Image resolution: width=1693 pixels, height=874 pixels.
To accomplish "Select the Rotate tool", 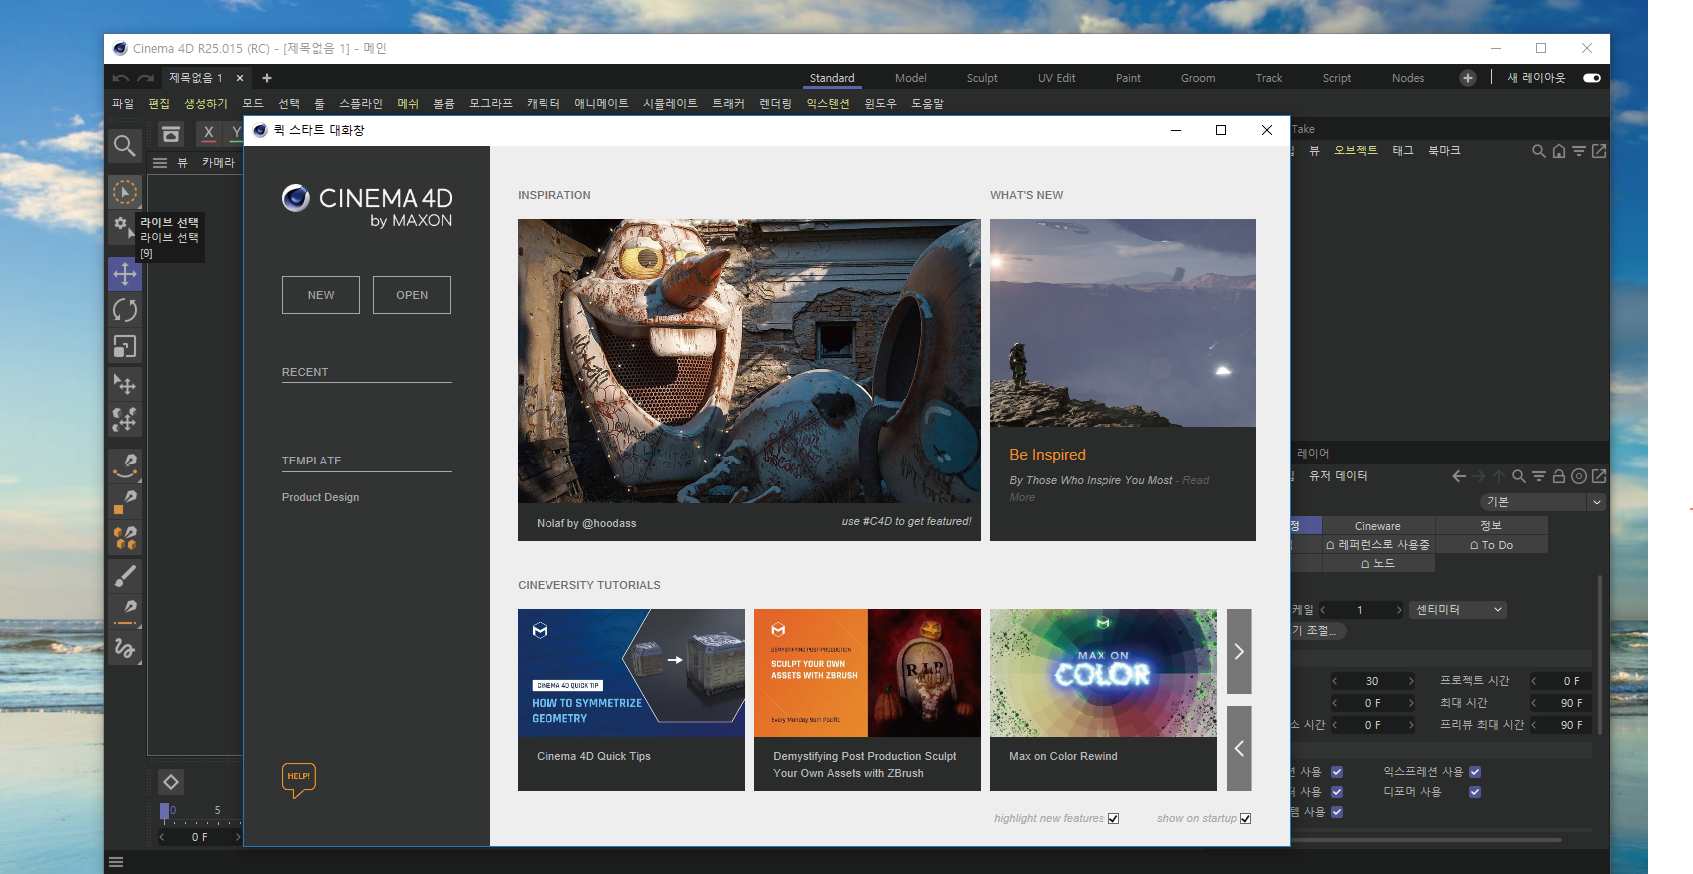I will point(124,310).
